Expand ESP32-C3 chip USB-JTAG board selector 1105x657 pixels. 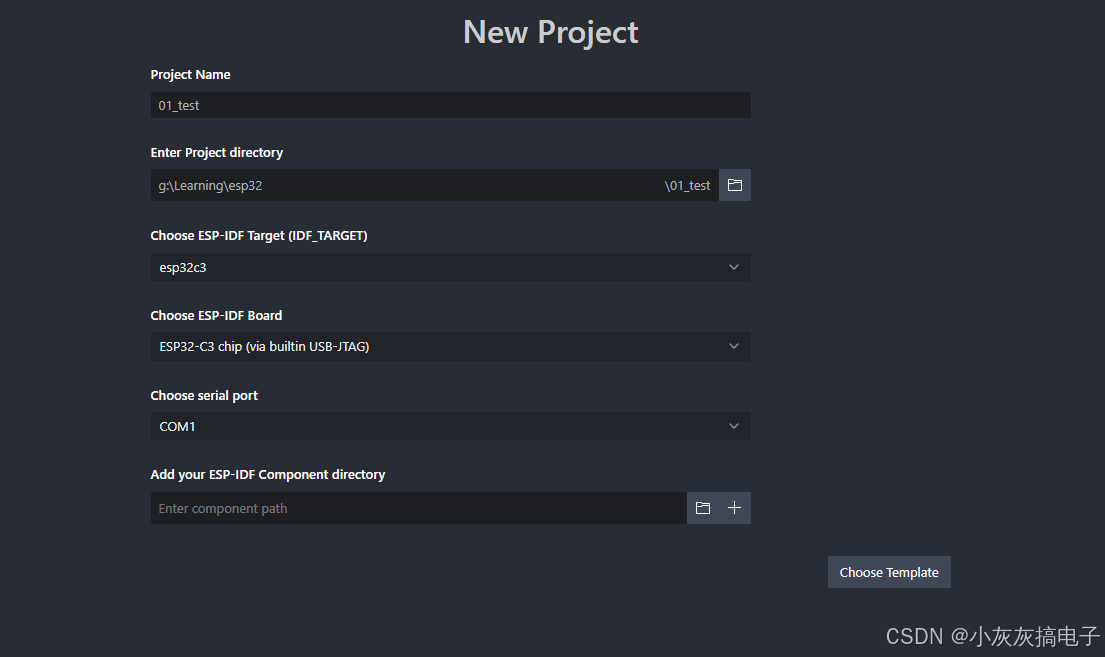450,346
